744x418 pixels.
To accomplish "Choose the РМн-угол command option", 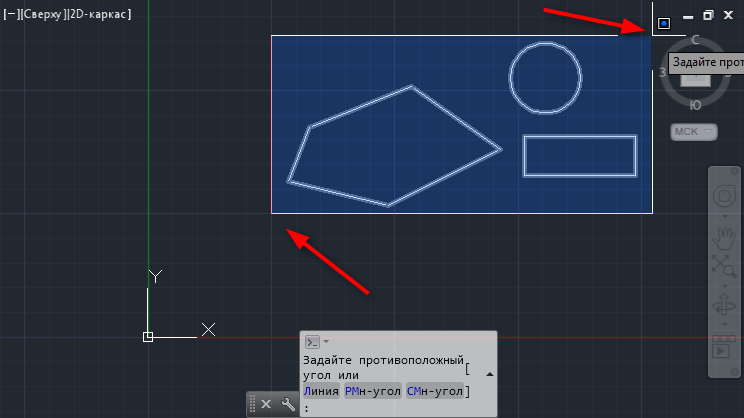I will [x=373, y=391].
